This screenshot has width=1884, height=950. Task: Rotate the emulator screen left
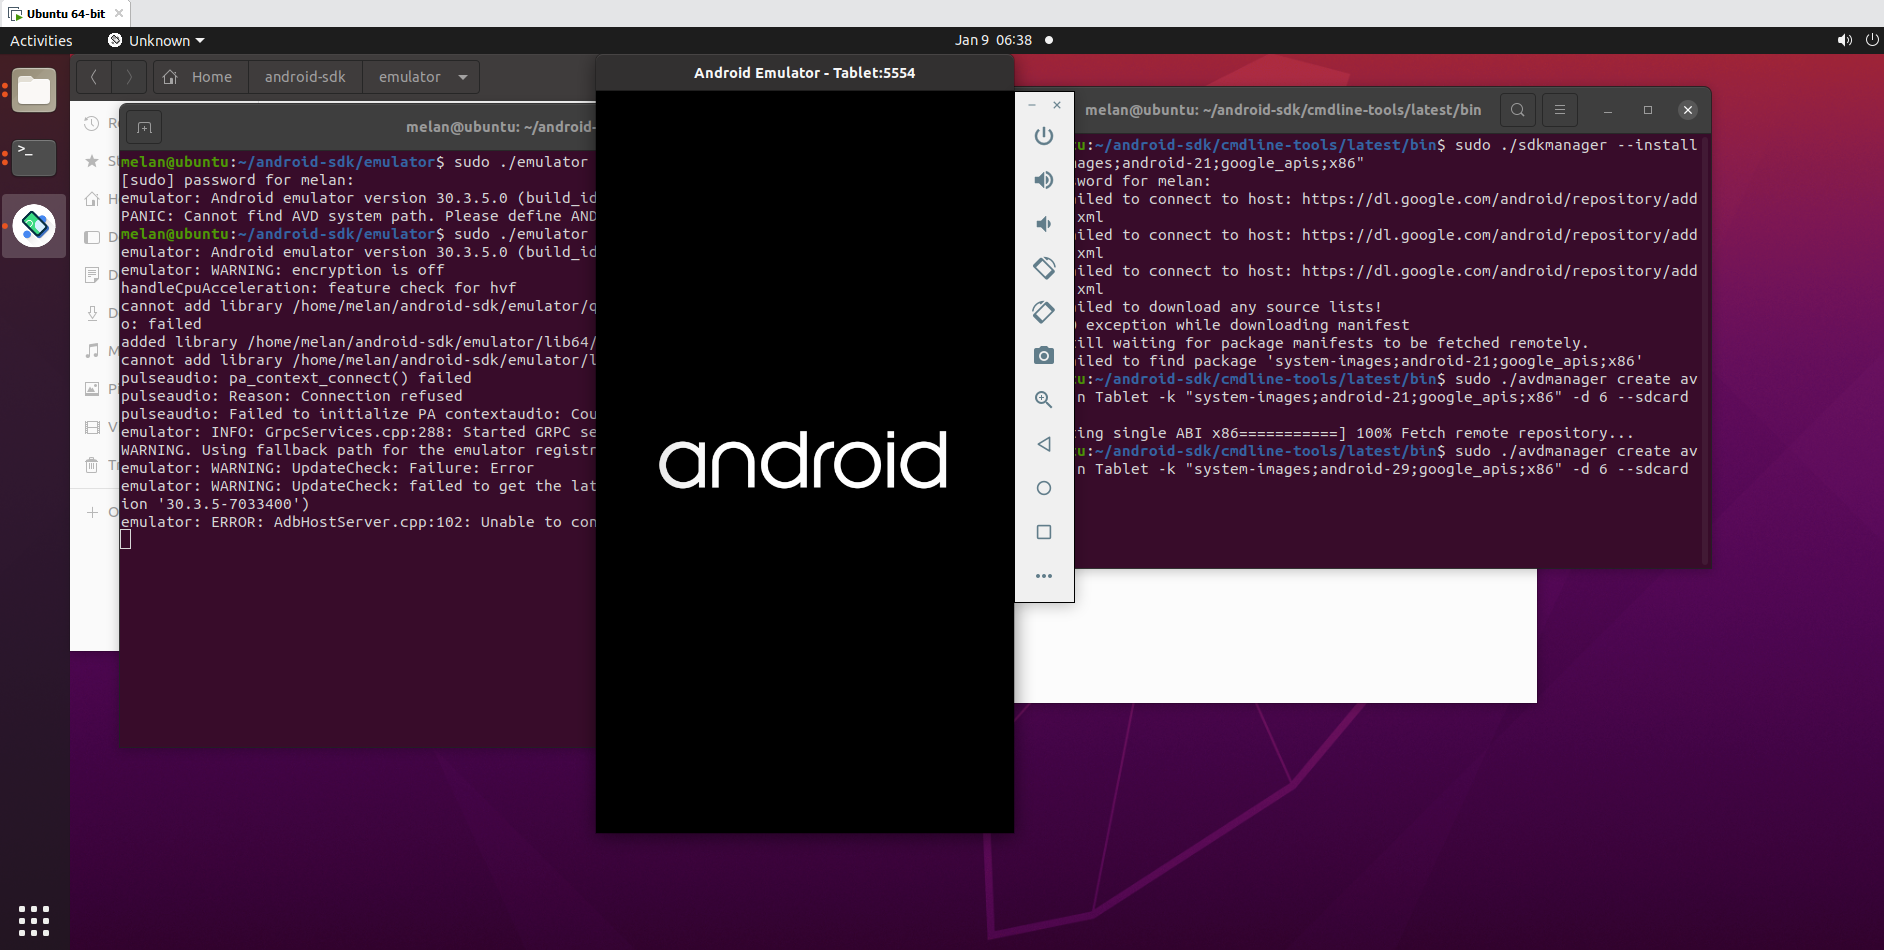pos(1044,268)
